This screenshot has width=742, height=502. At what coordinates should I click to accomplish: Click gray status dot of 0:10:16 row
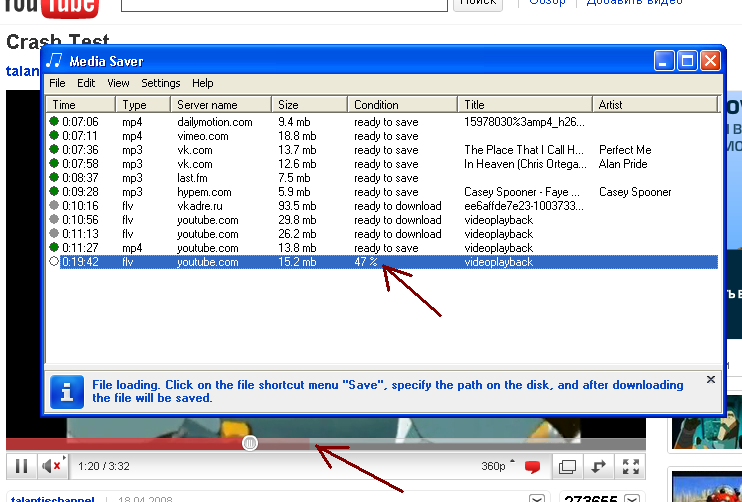pyautogui.click(x=54, y=205)
